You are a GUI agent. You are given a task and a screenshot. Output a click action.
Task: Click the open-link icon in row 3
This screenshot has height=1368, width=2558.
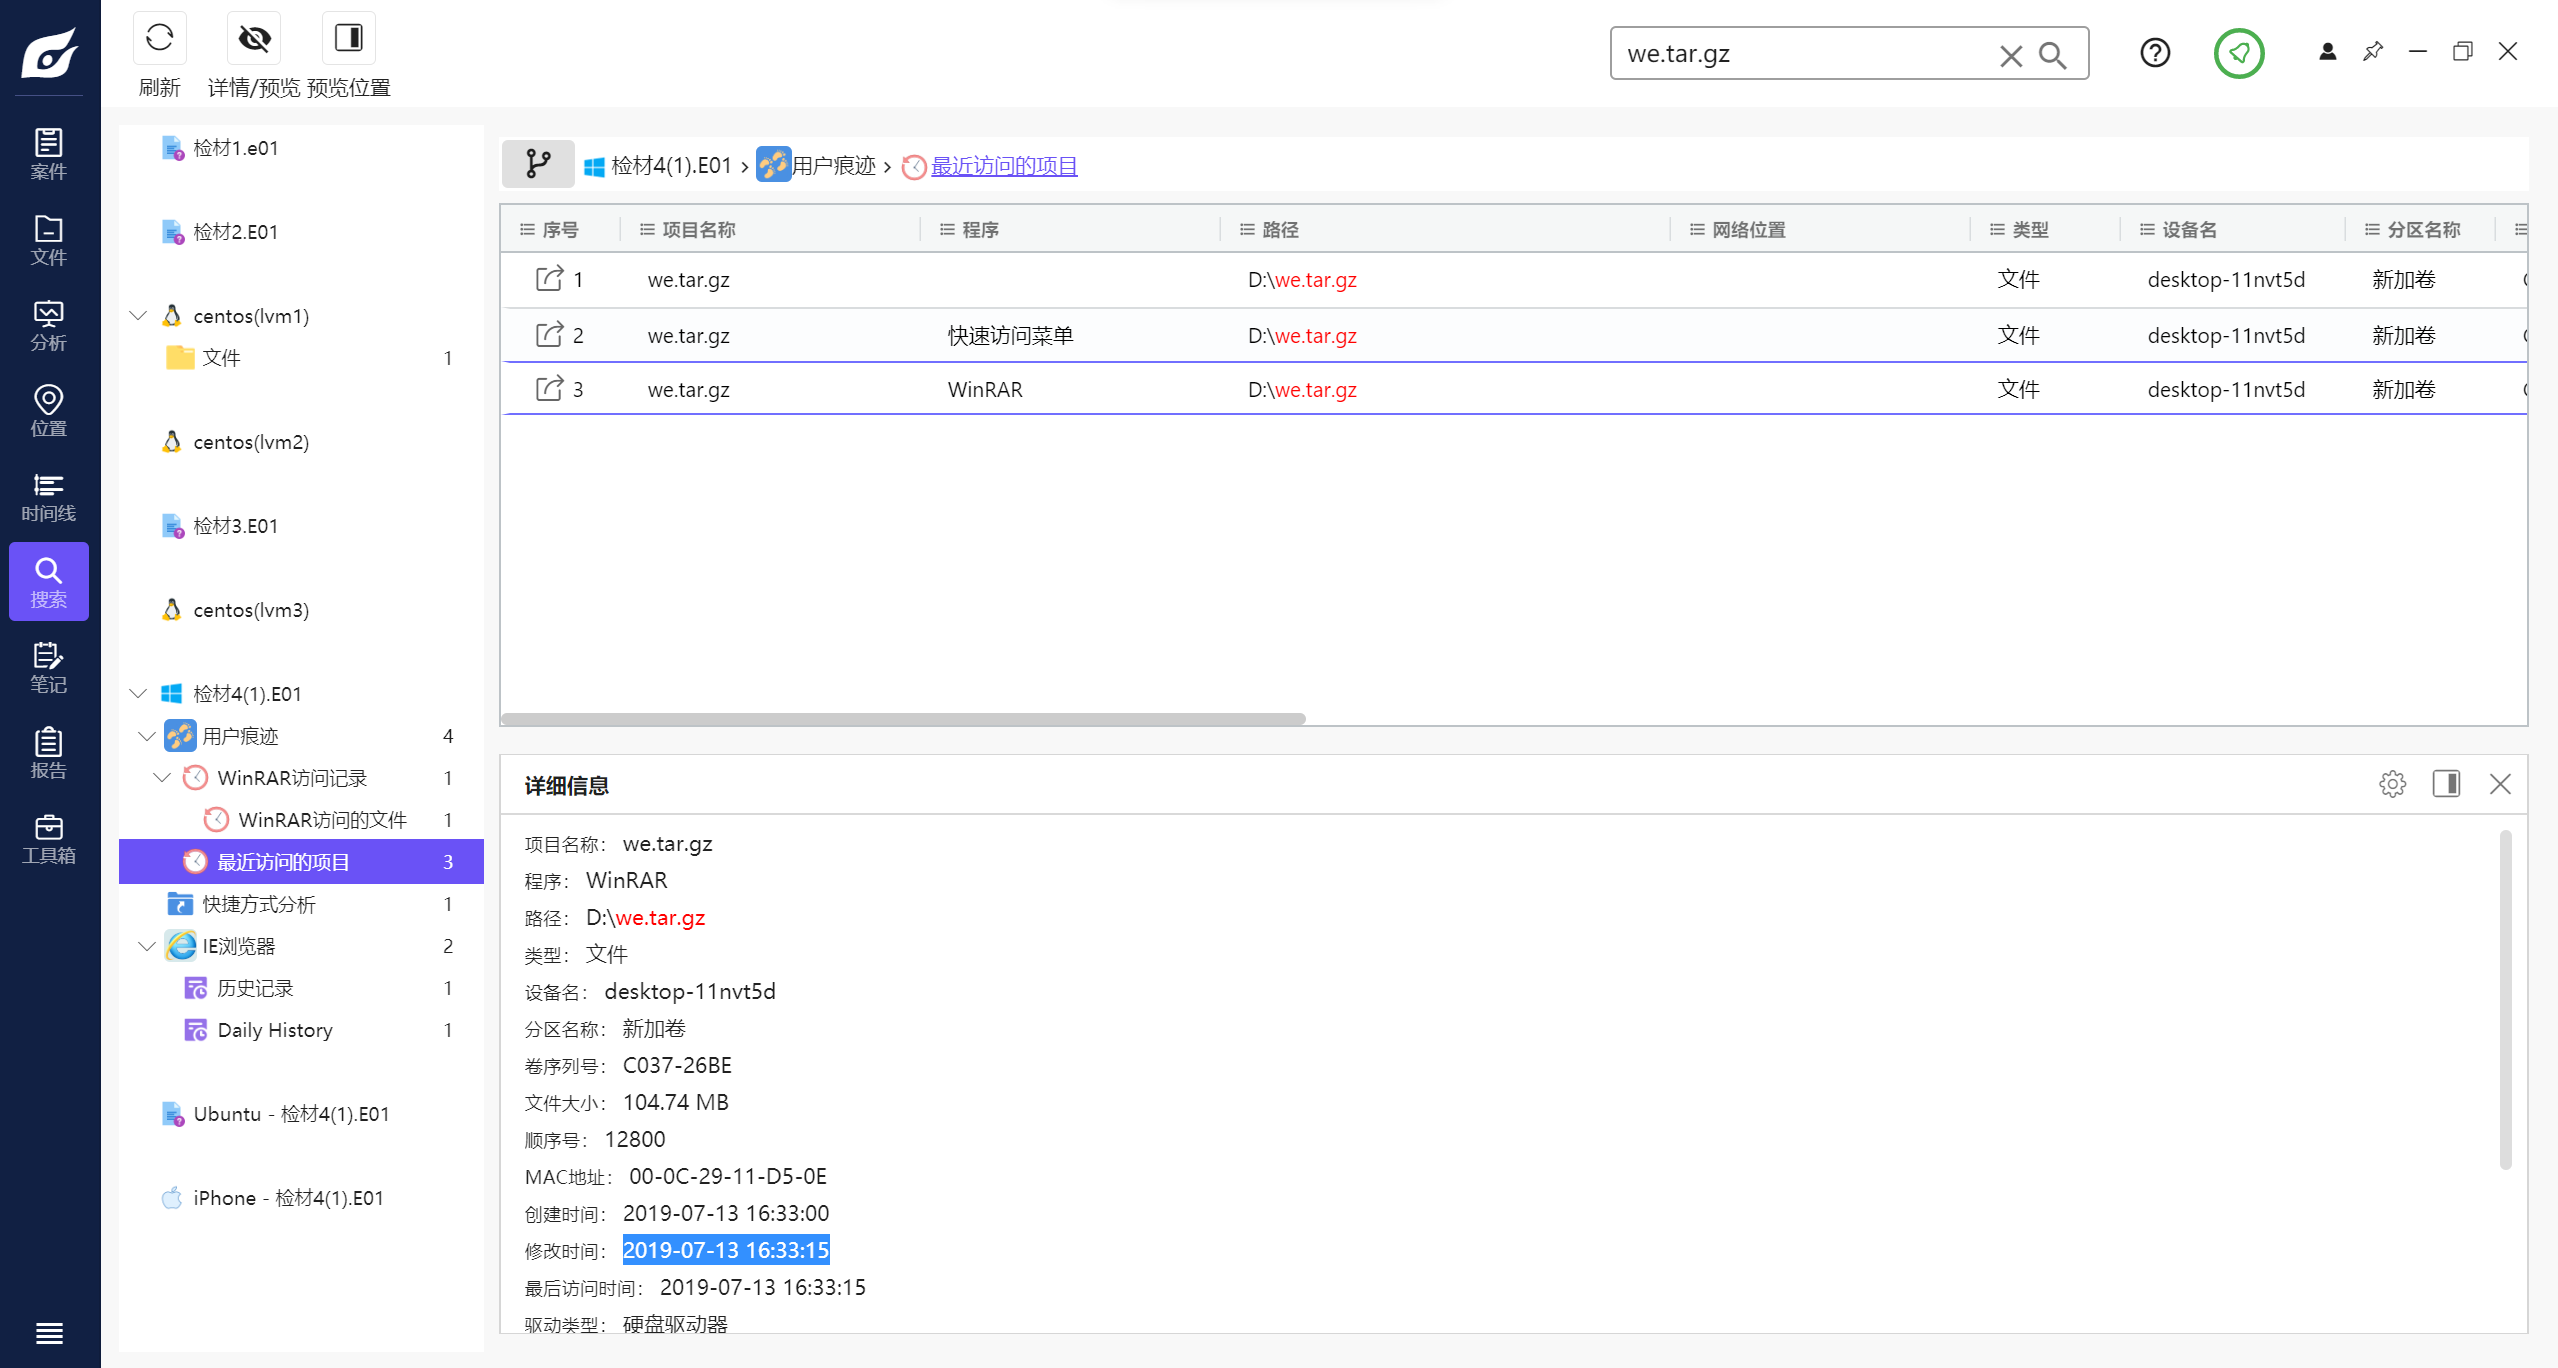[x=549, y=389]
